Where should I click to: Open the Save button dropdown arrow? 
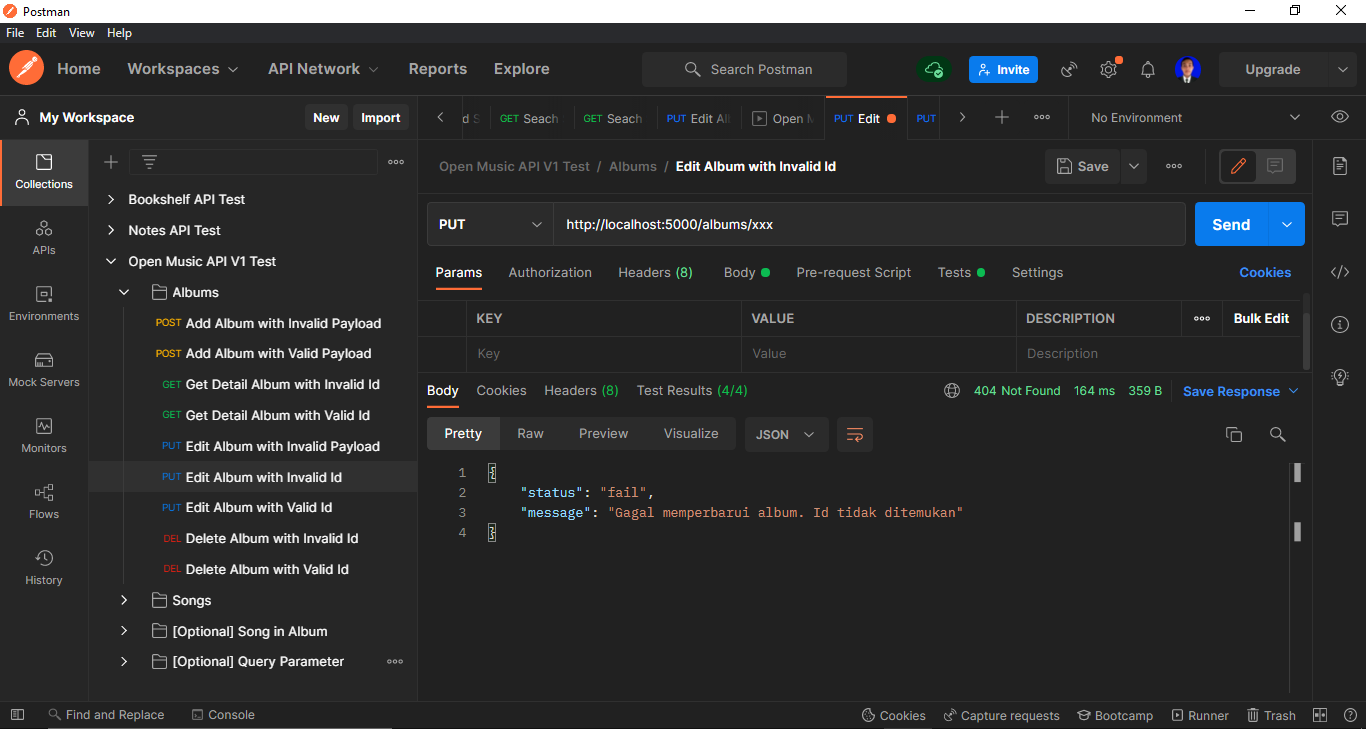[x=1134, y=166]
